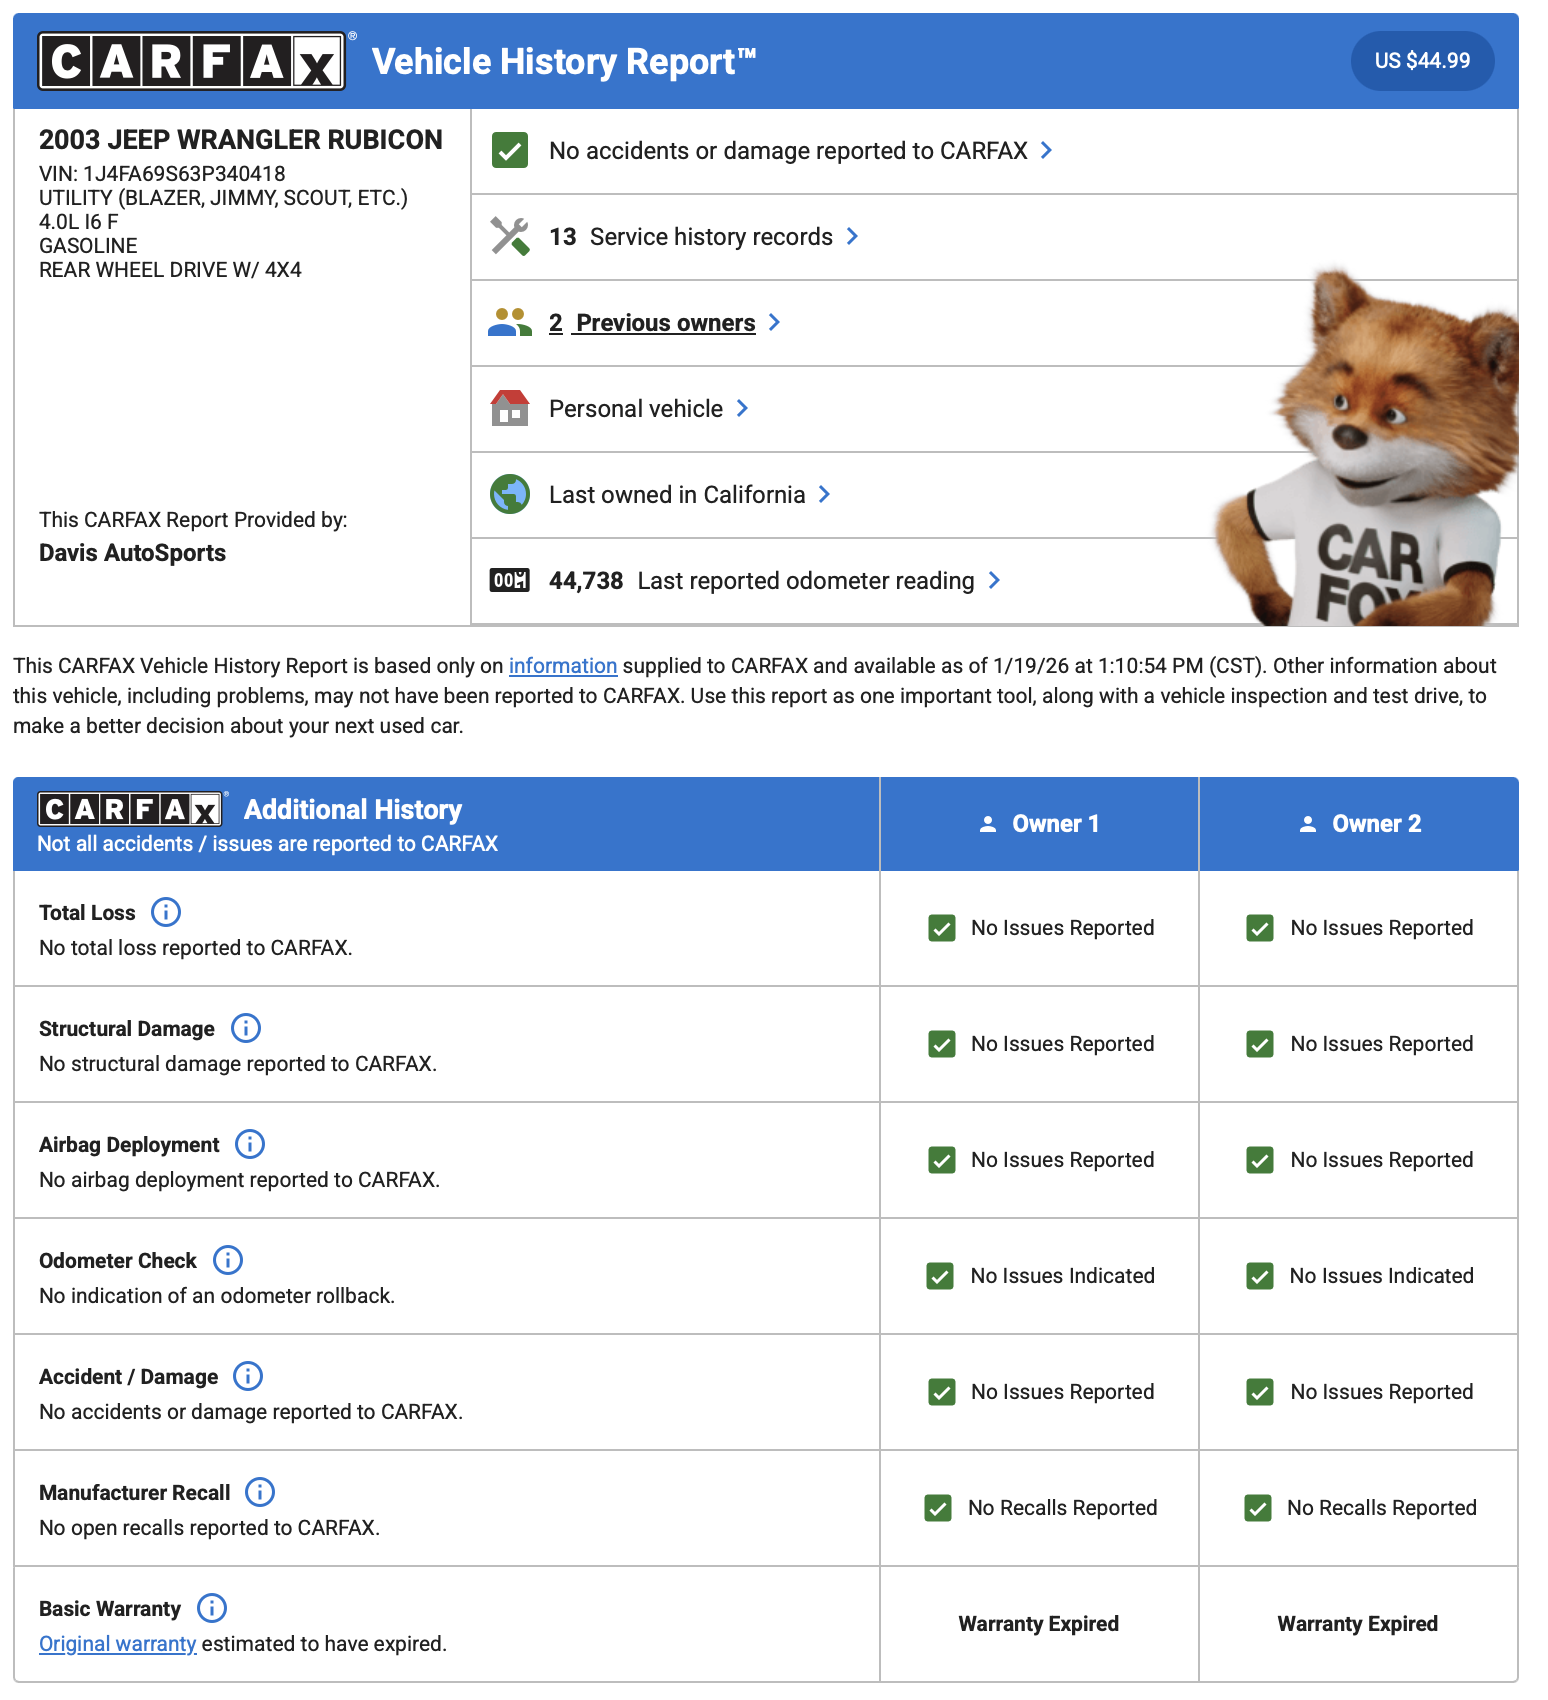Click Owner 1 Odometer Check green checkmark

[x=940, y=1276]
